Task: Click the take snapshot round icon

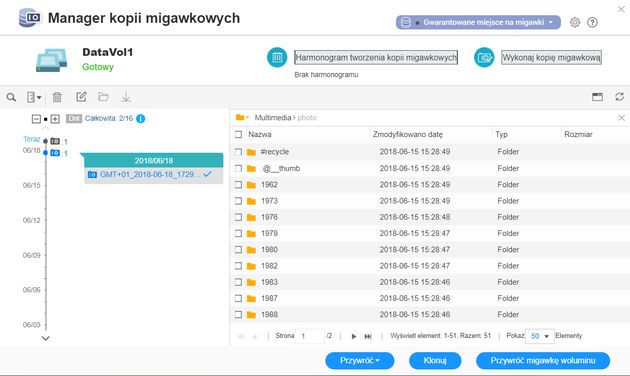Action: click(x=484, y=57)
